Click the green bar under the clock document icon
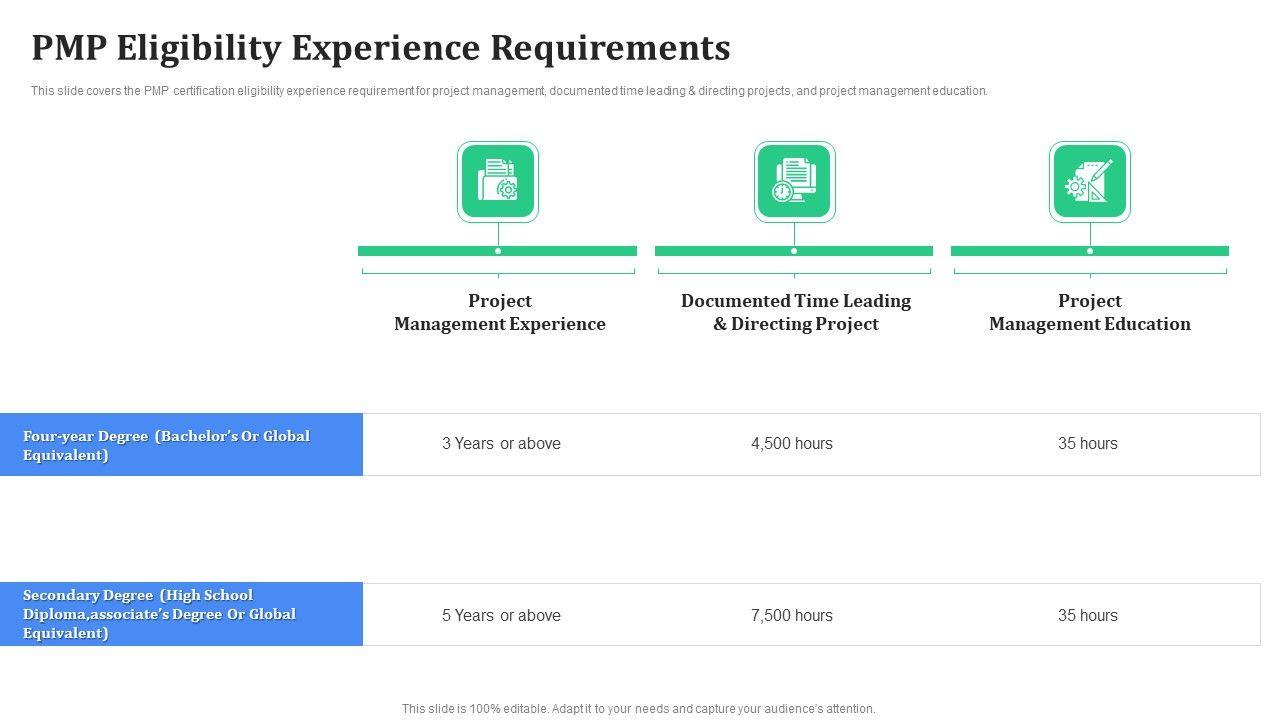This screenshot has height=720, width=1280. [860, 251]
